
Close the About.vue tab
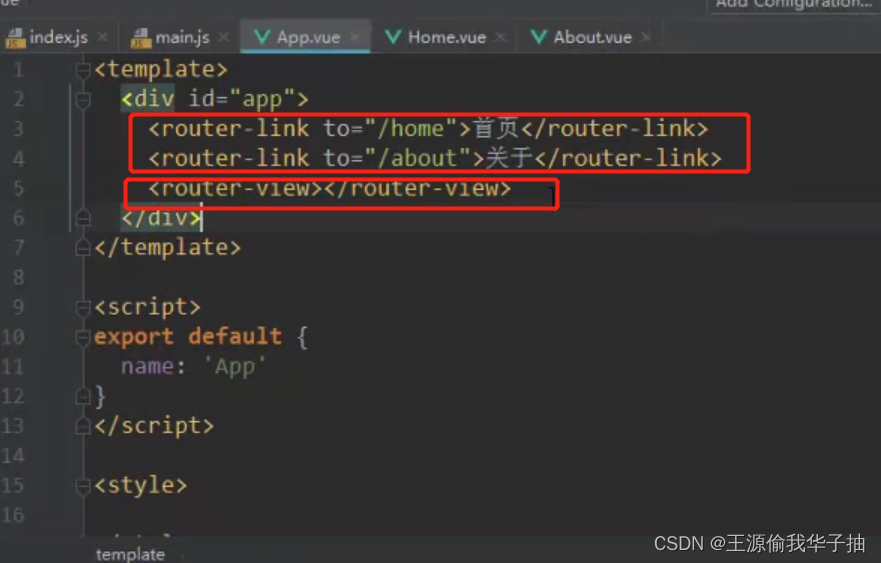tap(646, 37)
